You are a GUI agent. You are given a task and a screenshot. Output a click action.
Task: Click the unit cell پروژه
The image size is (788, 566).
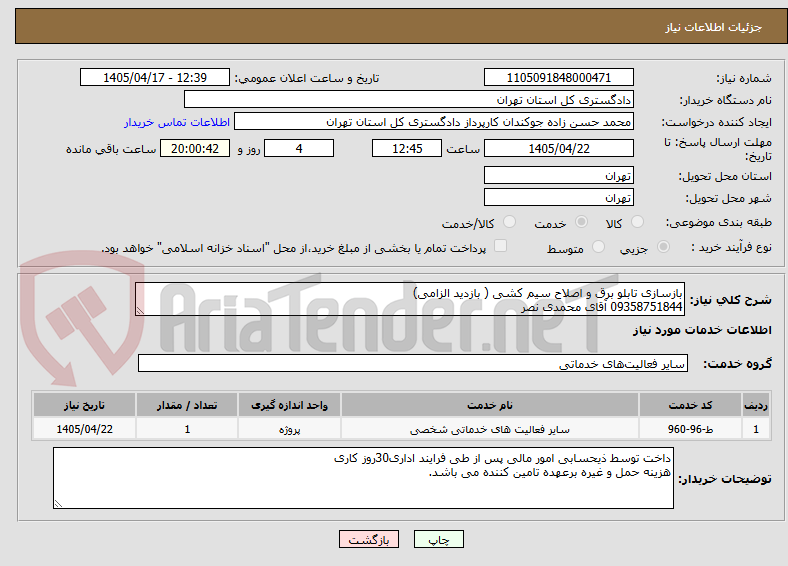(289, 429)
